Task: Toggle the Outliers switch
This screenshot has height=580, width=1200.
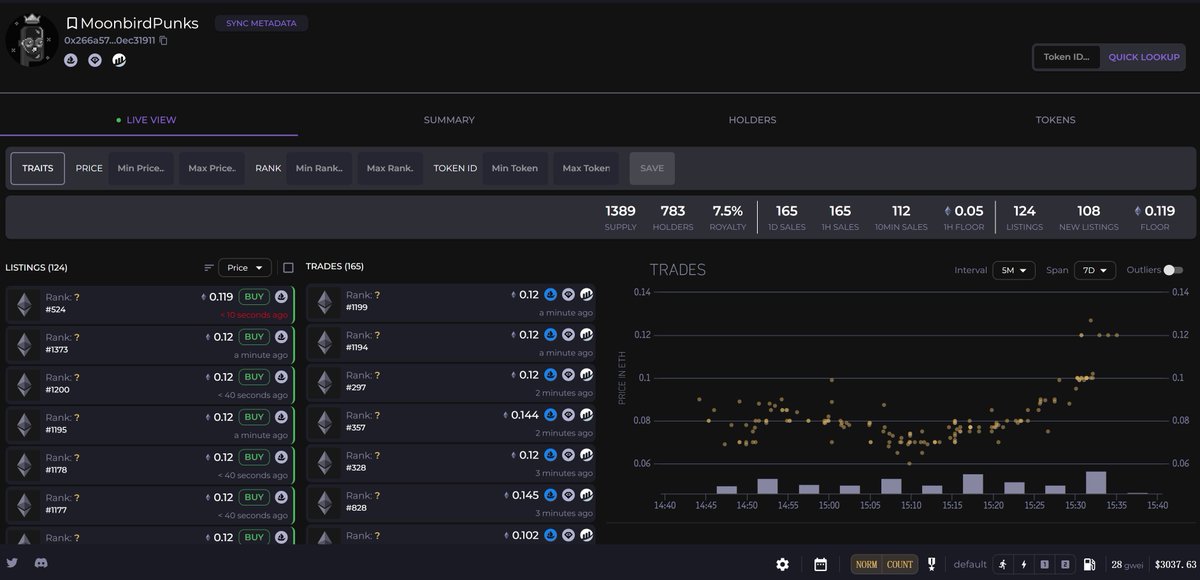Action: click(1173, 270)
